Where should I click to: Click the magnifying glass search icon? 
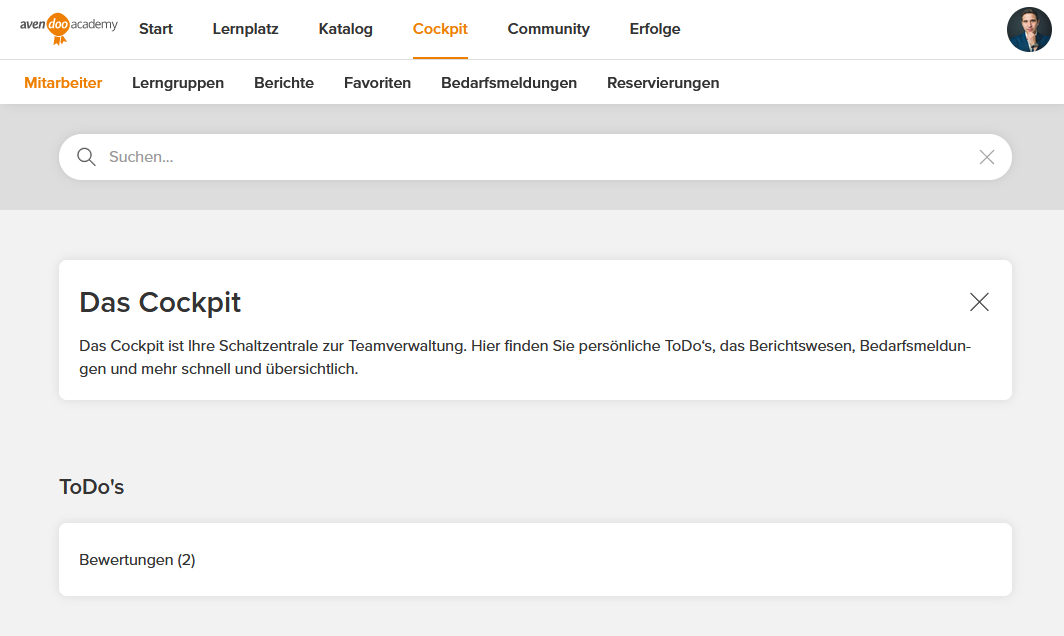click(86, 157)
